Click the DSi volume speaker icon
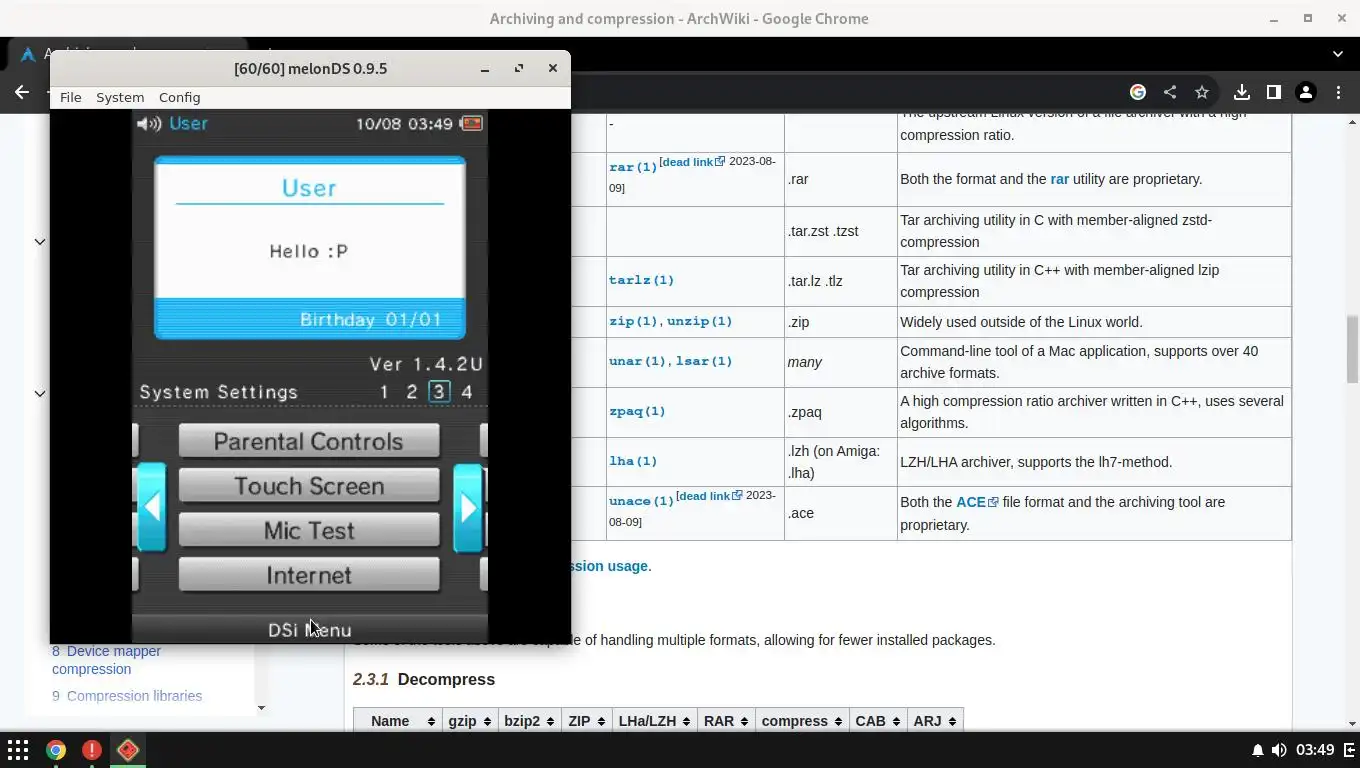1360x768 pixels. point(148,123)
